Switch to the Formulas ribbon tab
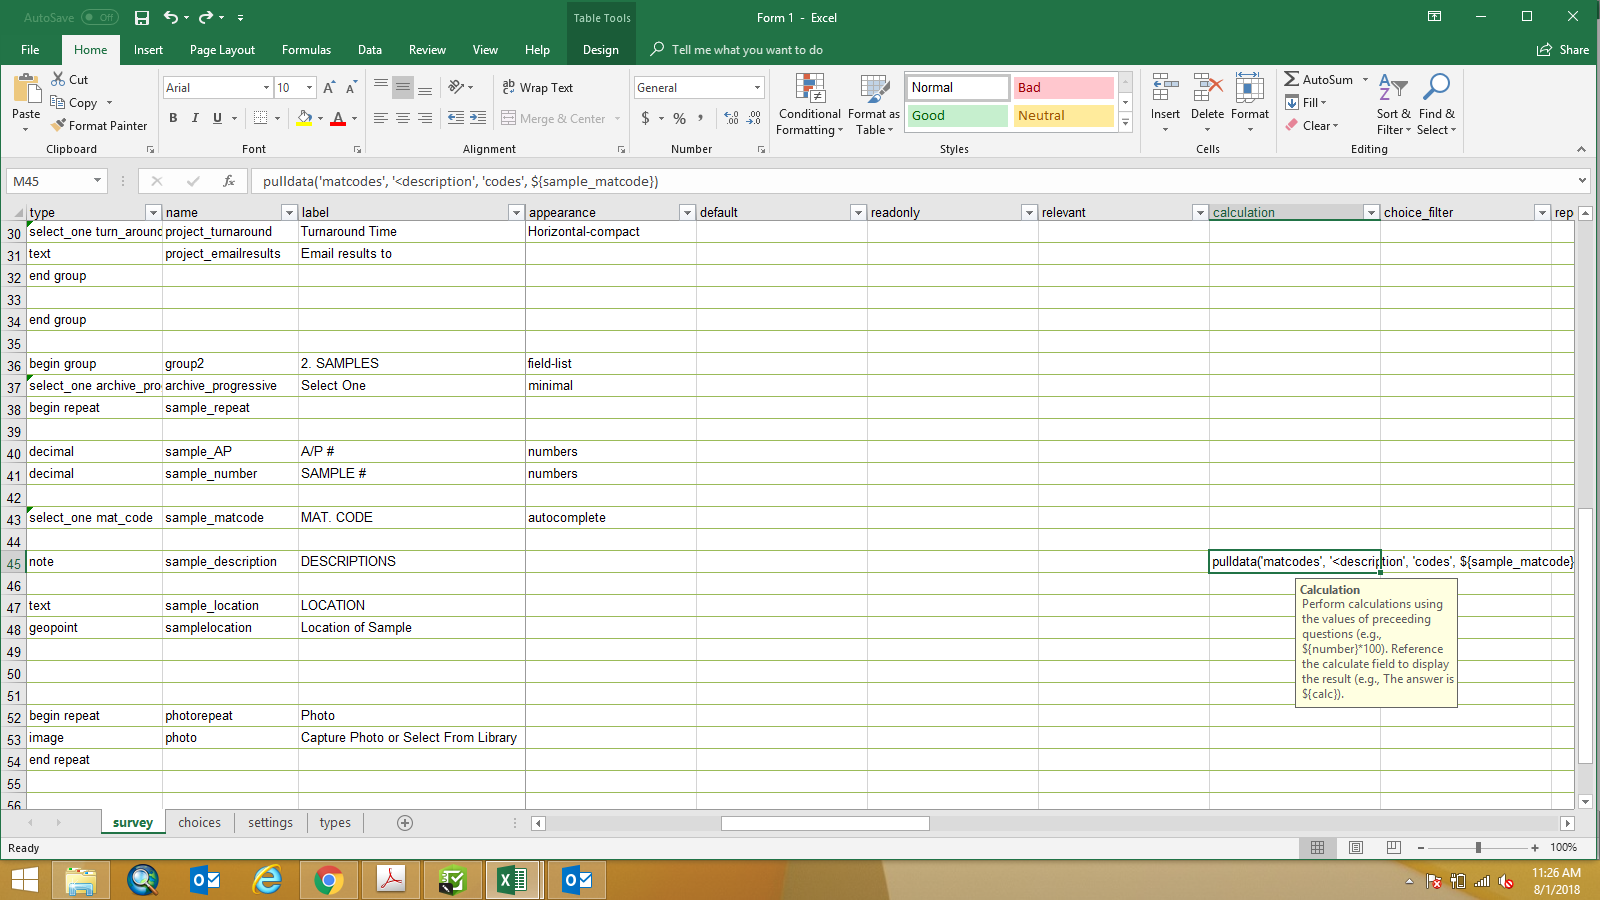 coord(306,50)
